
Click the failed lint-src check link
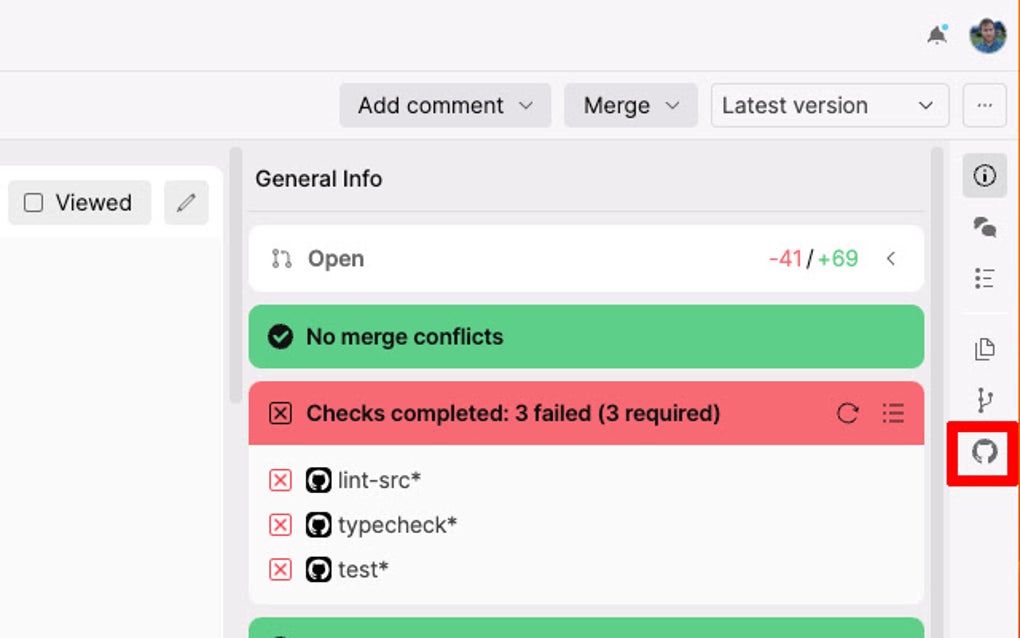click(380, 480)
